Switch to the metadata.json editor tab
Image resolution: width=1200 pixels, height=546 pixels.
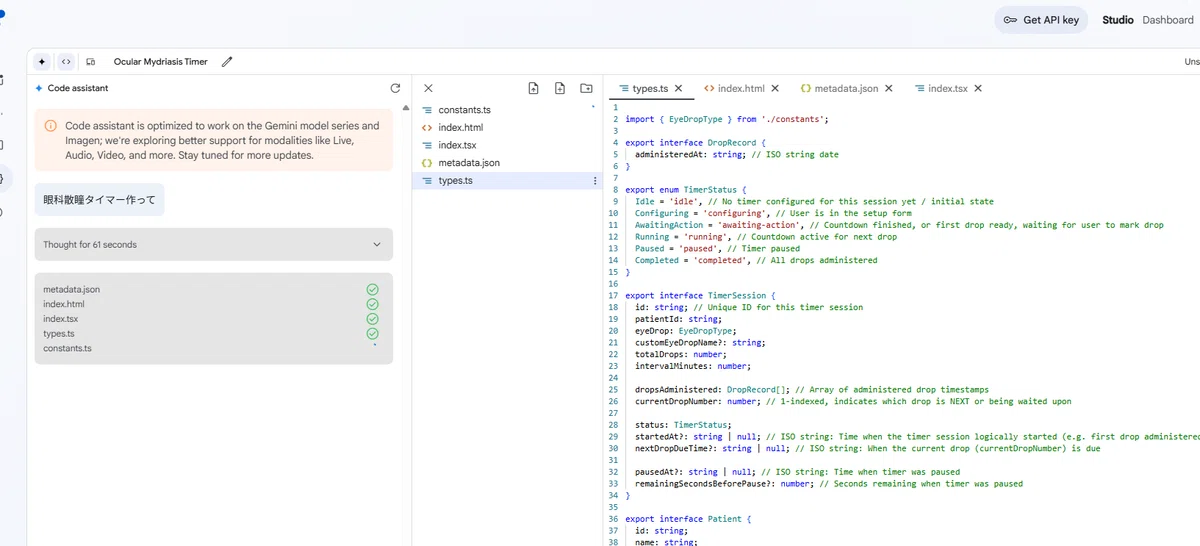(847, 88)
